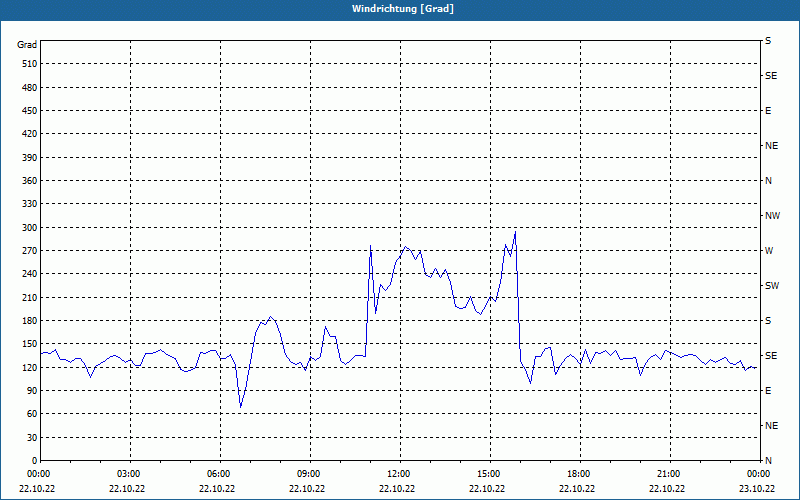Click E compass label aligned with 90

[768, 391]
